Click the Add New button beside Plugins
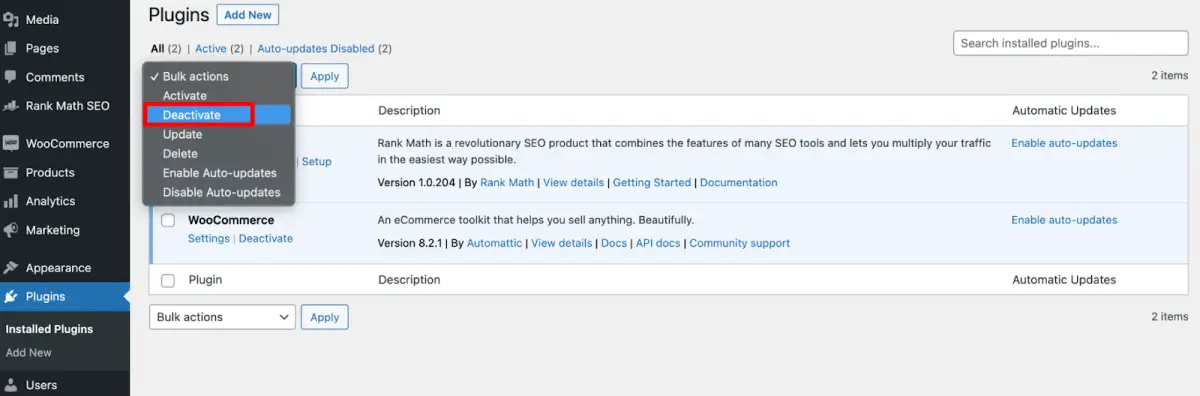This screenshot has height=396, width=1200. point(248,15)
